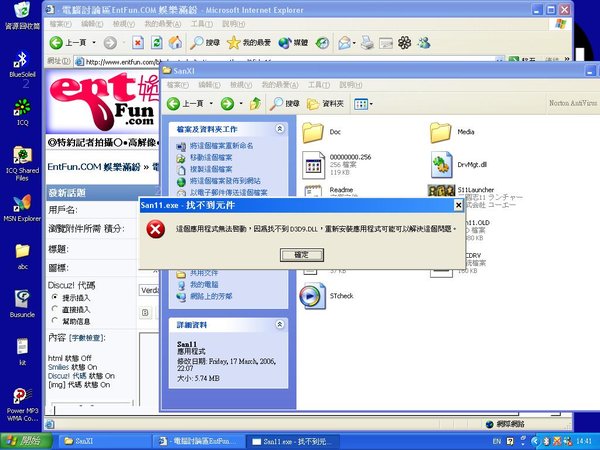Open the font dropdown starting with Verd
The image size is (600, 450).
[x=149, y=290]
